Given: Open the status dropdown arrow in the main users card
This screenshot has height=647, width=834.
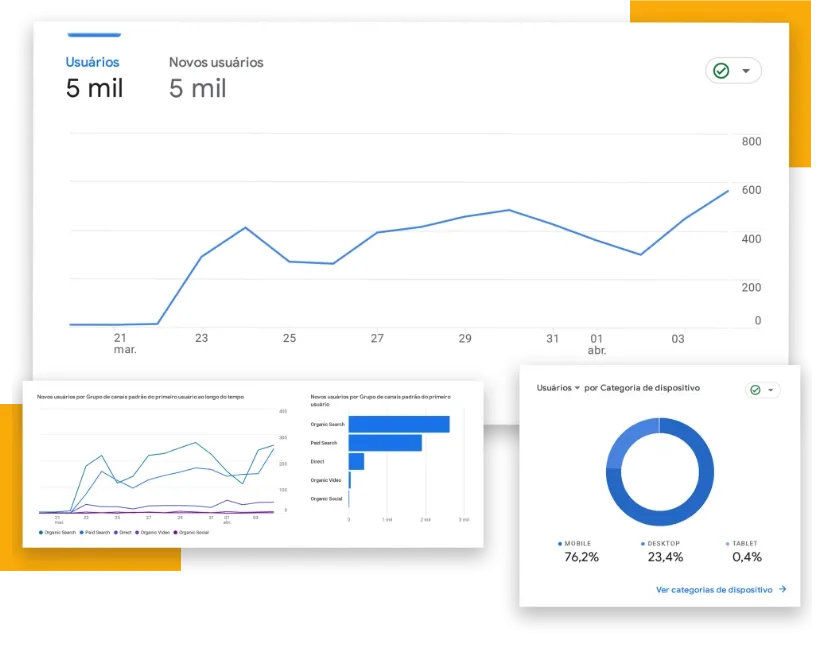Looking at the screenshot, I should [x=746, y=71].
